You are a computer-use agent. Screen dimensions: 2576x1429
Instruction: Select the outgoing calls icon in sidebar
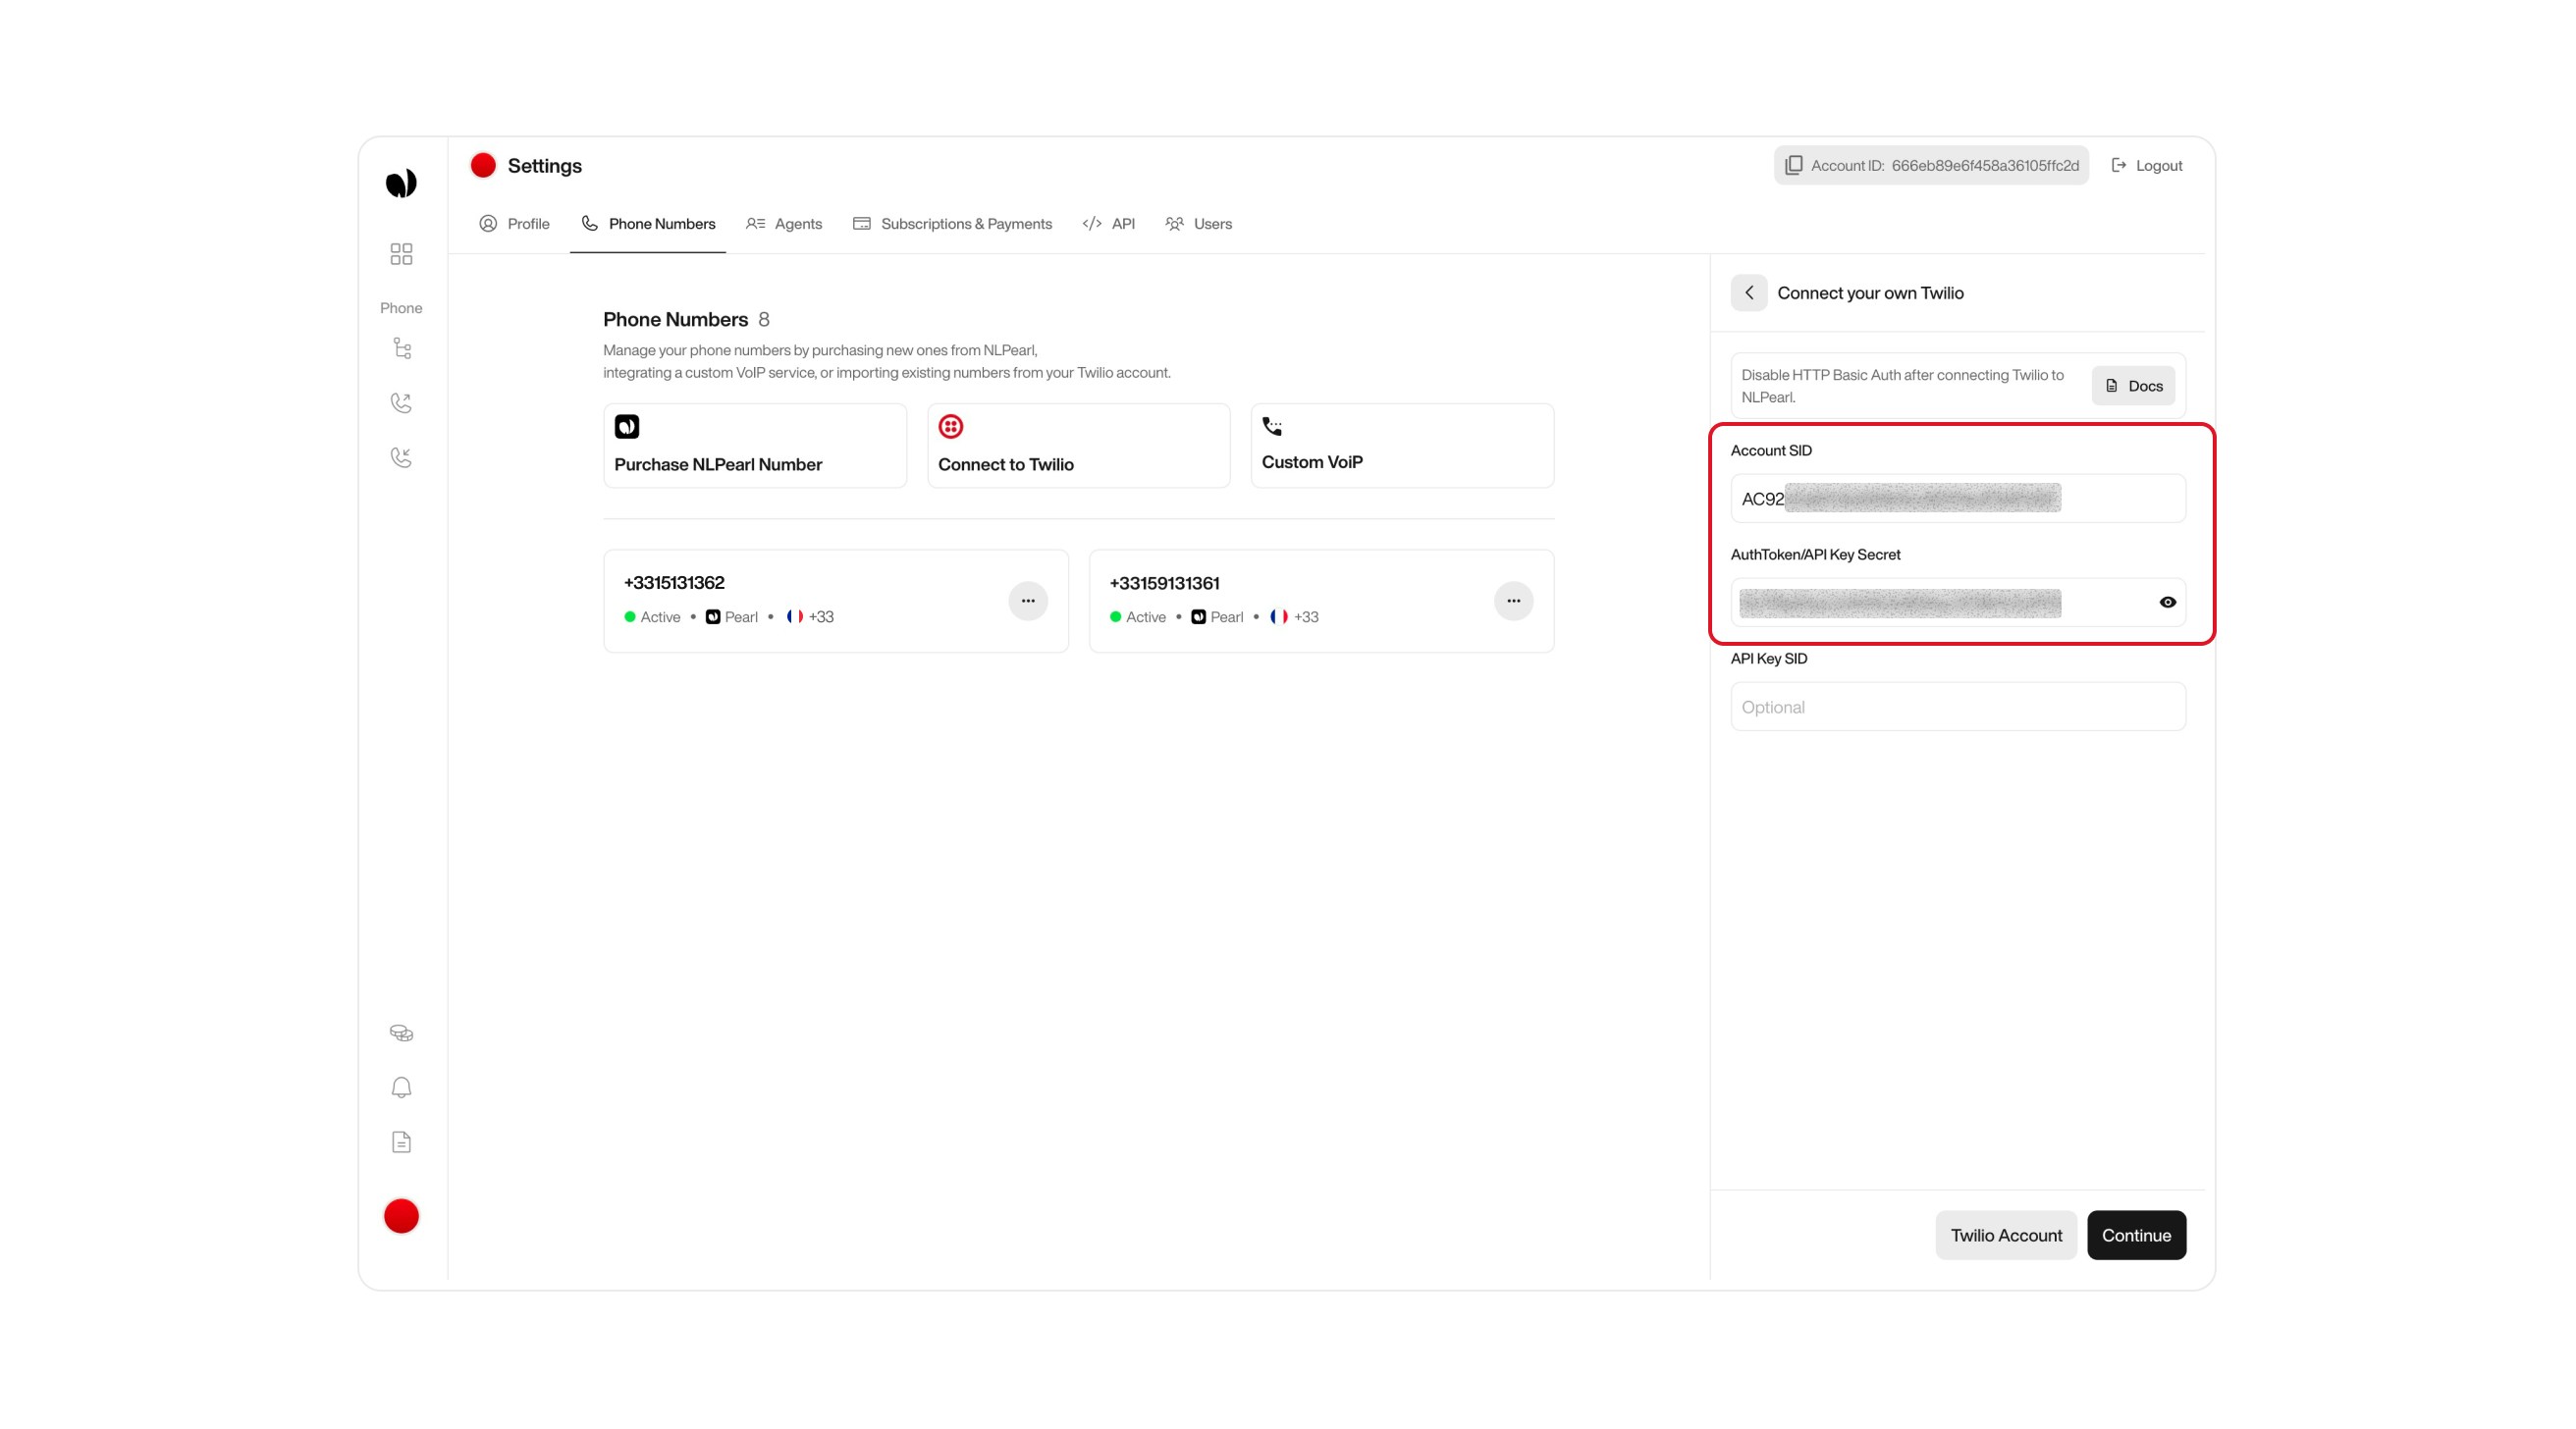[x=401, y=402]
